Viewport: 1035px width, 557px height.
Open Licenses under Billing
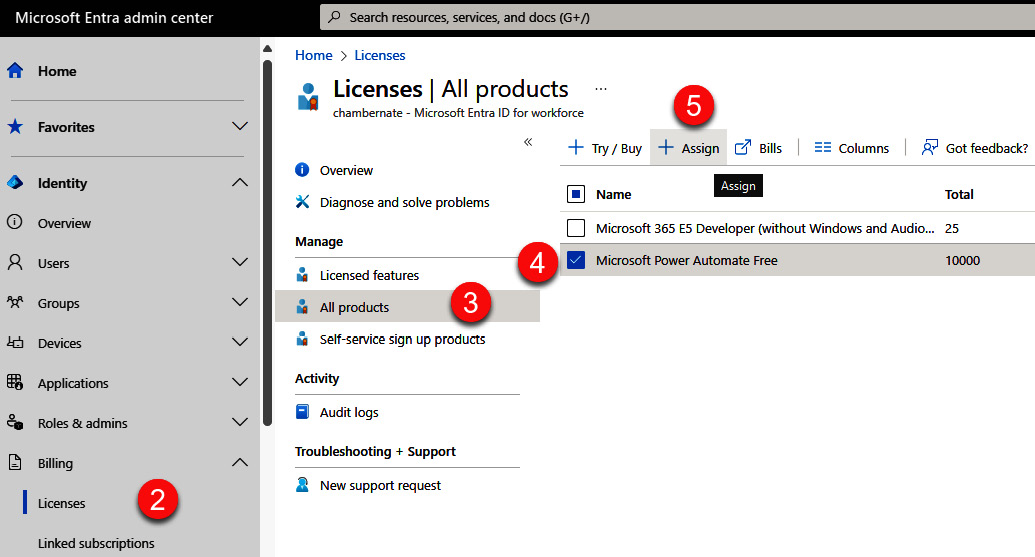pyautogui.click(x=61, y=503)
